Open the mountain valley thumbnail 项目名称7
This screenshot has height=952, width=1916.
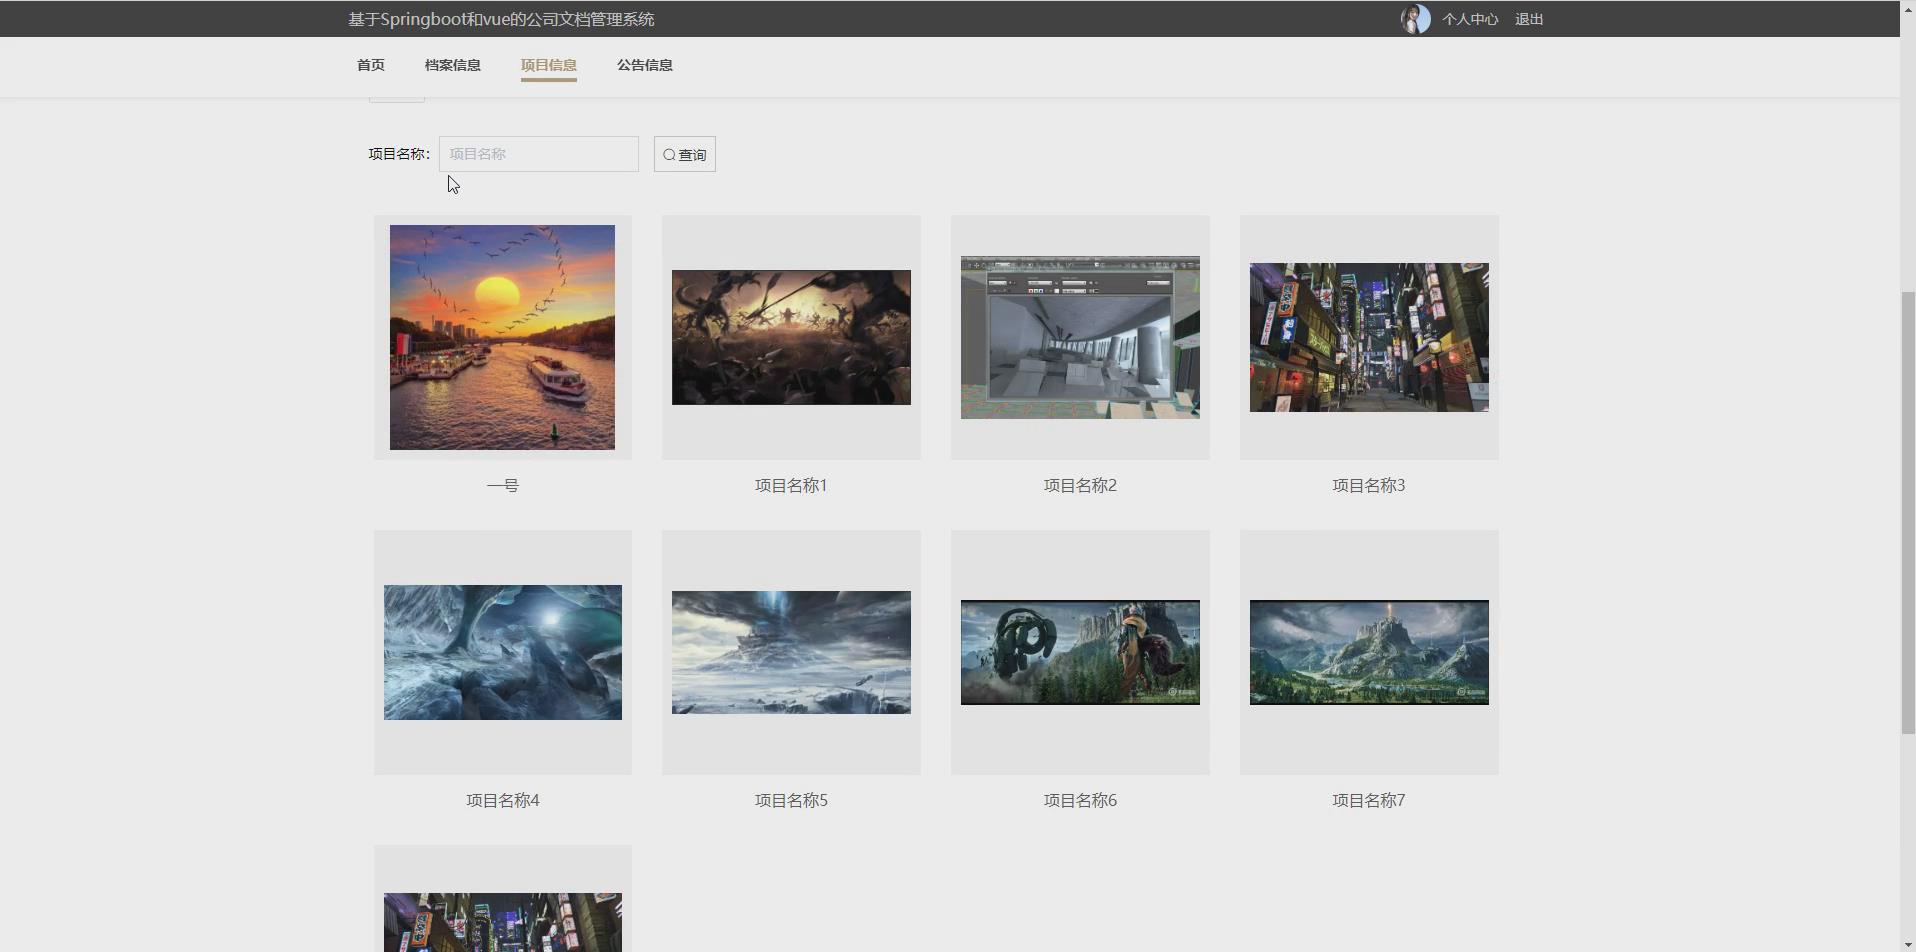pyautogui.click(x=1369, y=652)
